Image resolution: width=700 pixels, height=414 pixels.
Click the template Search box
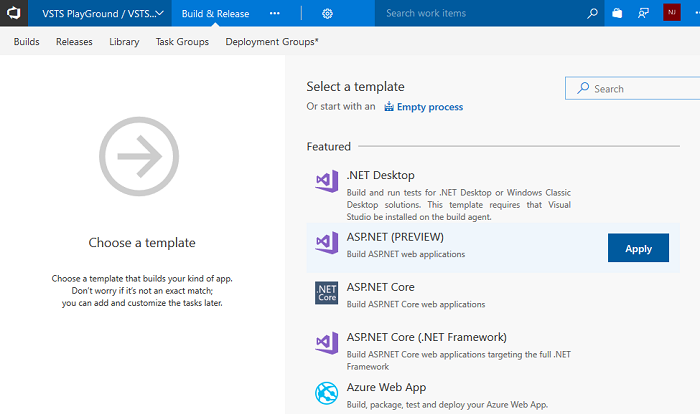[633, 88]
